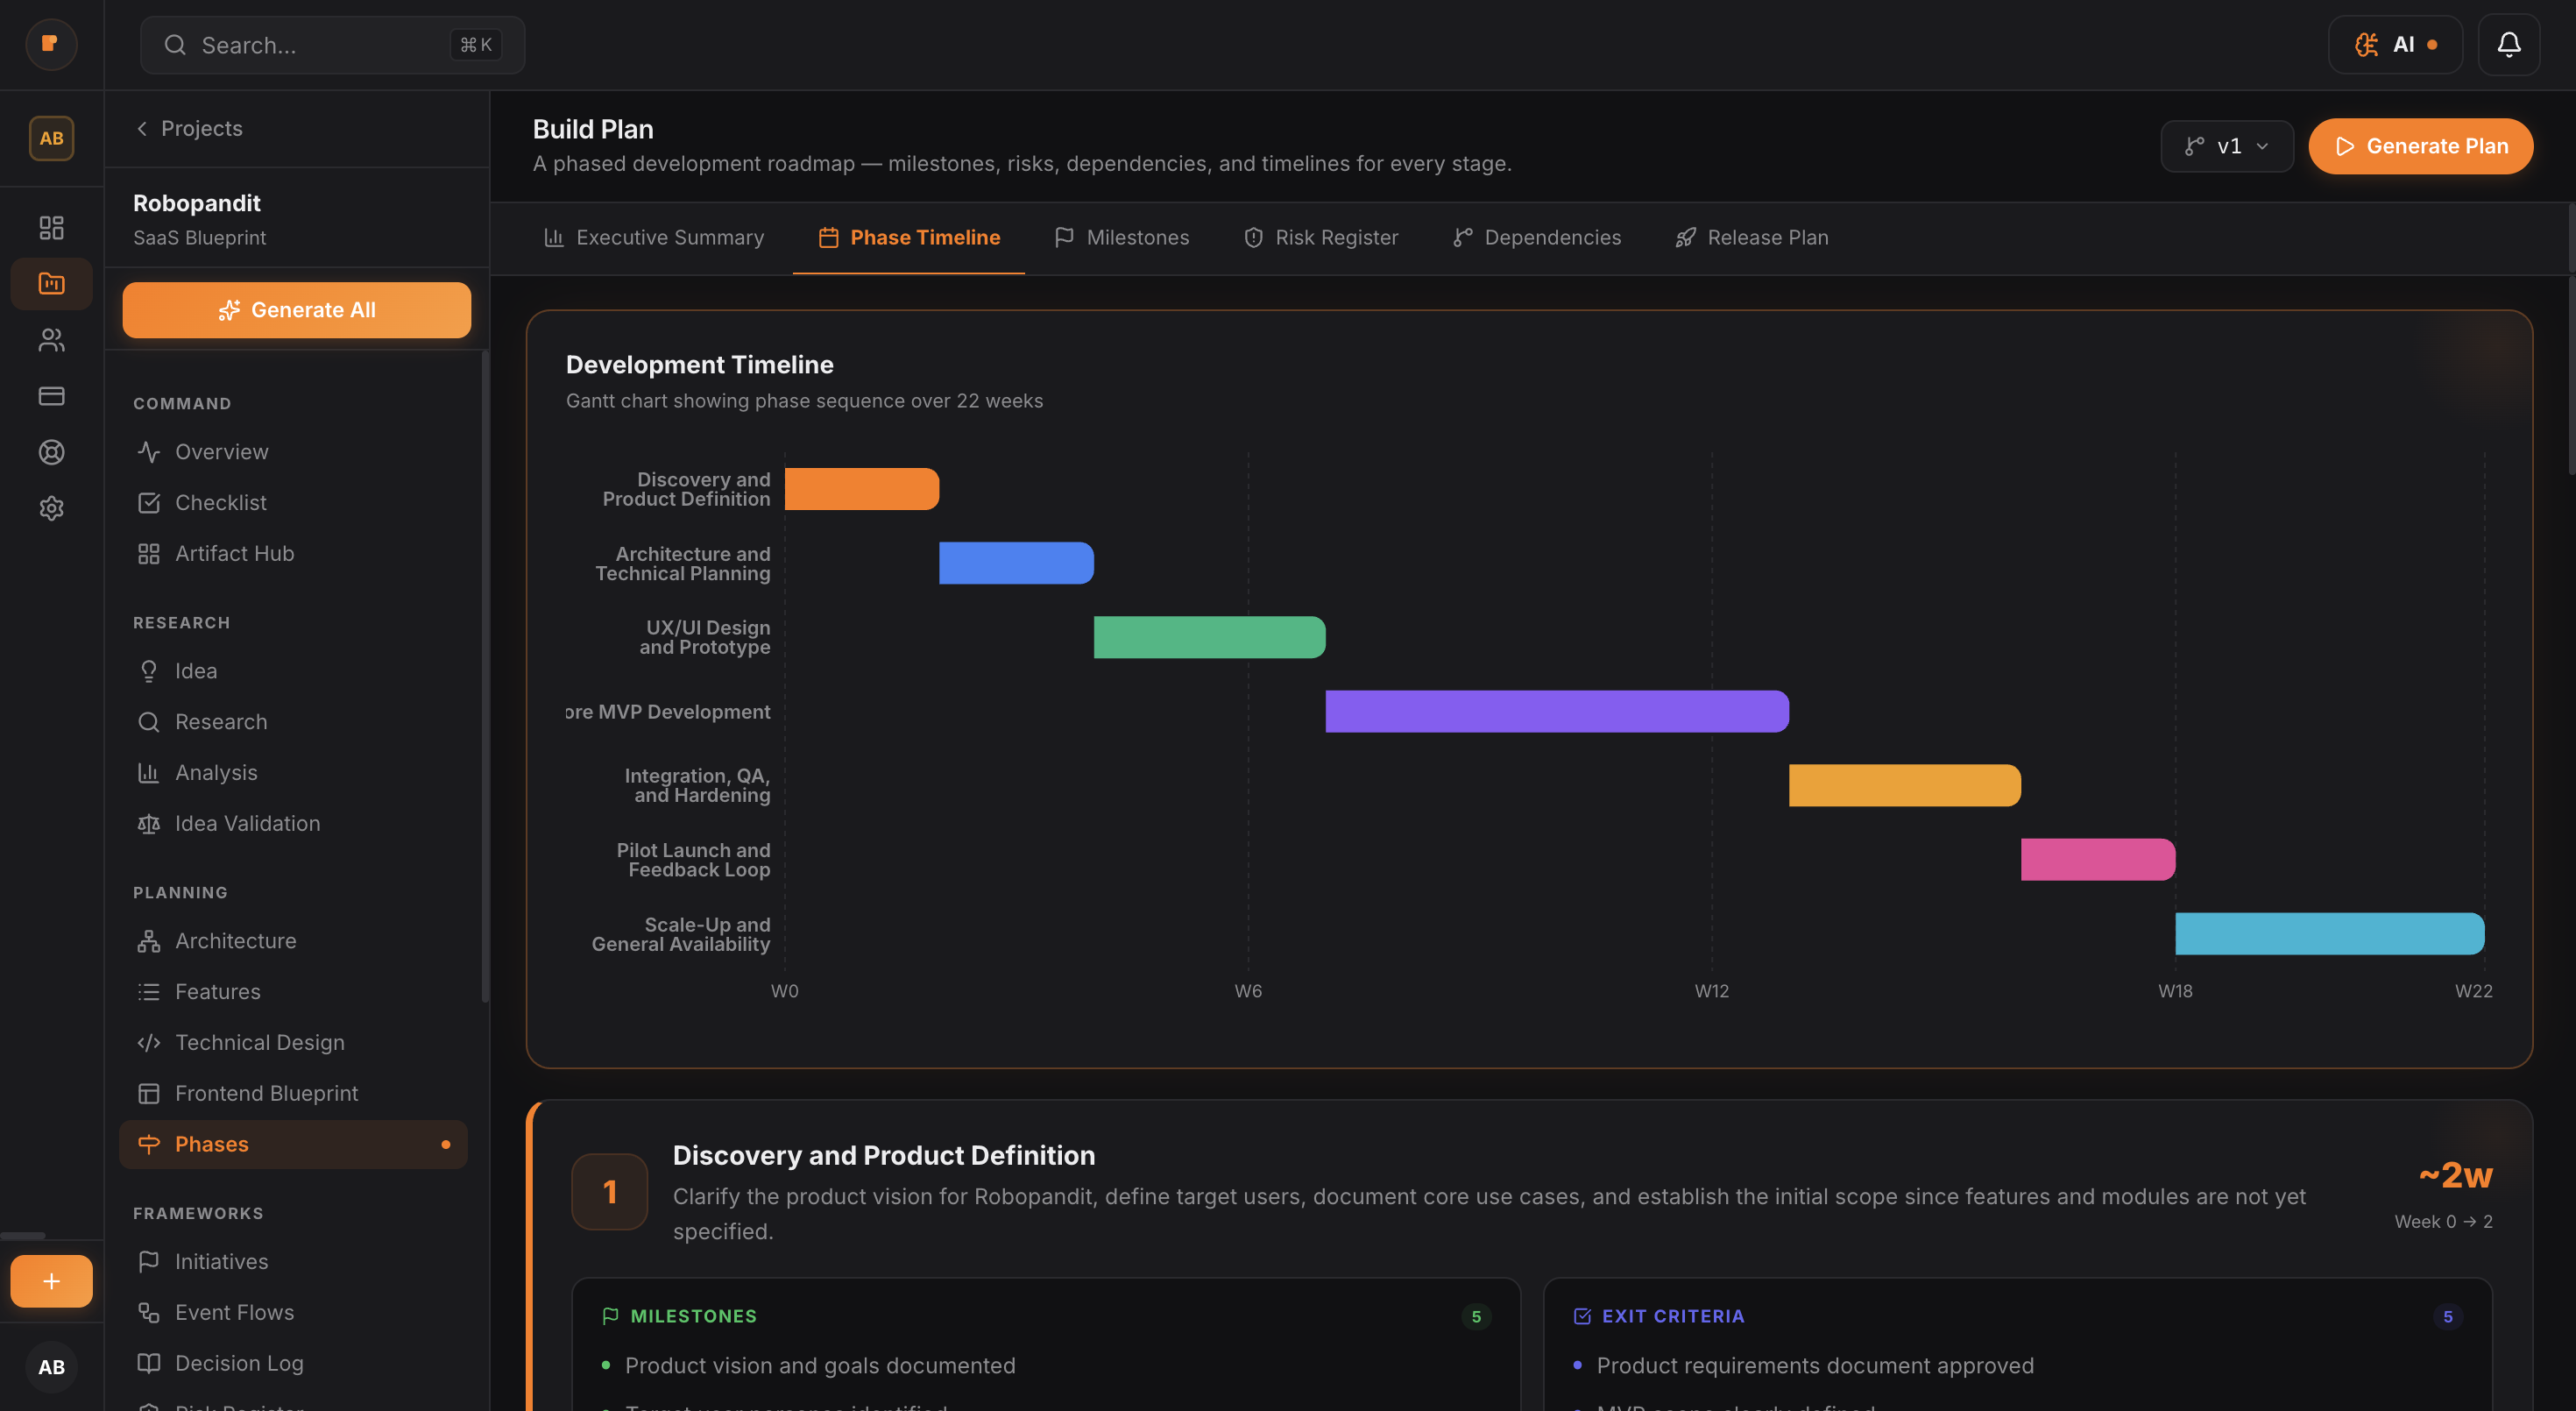Click the orange plus button at sidebar bottom
This screenshot has height=1411, width=2576.
point(51,1281)
